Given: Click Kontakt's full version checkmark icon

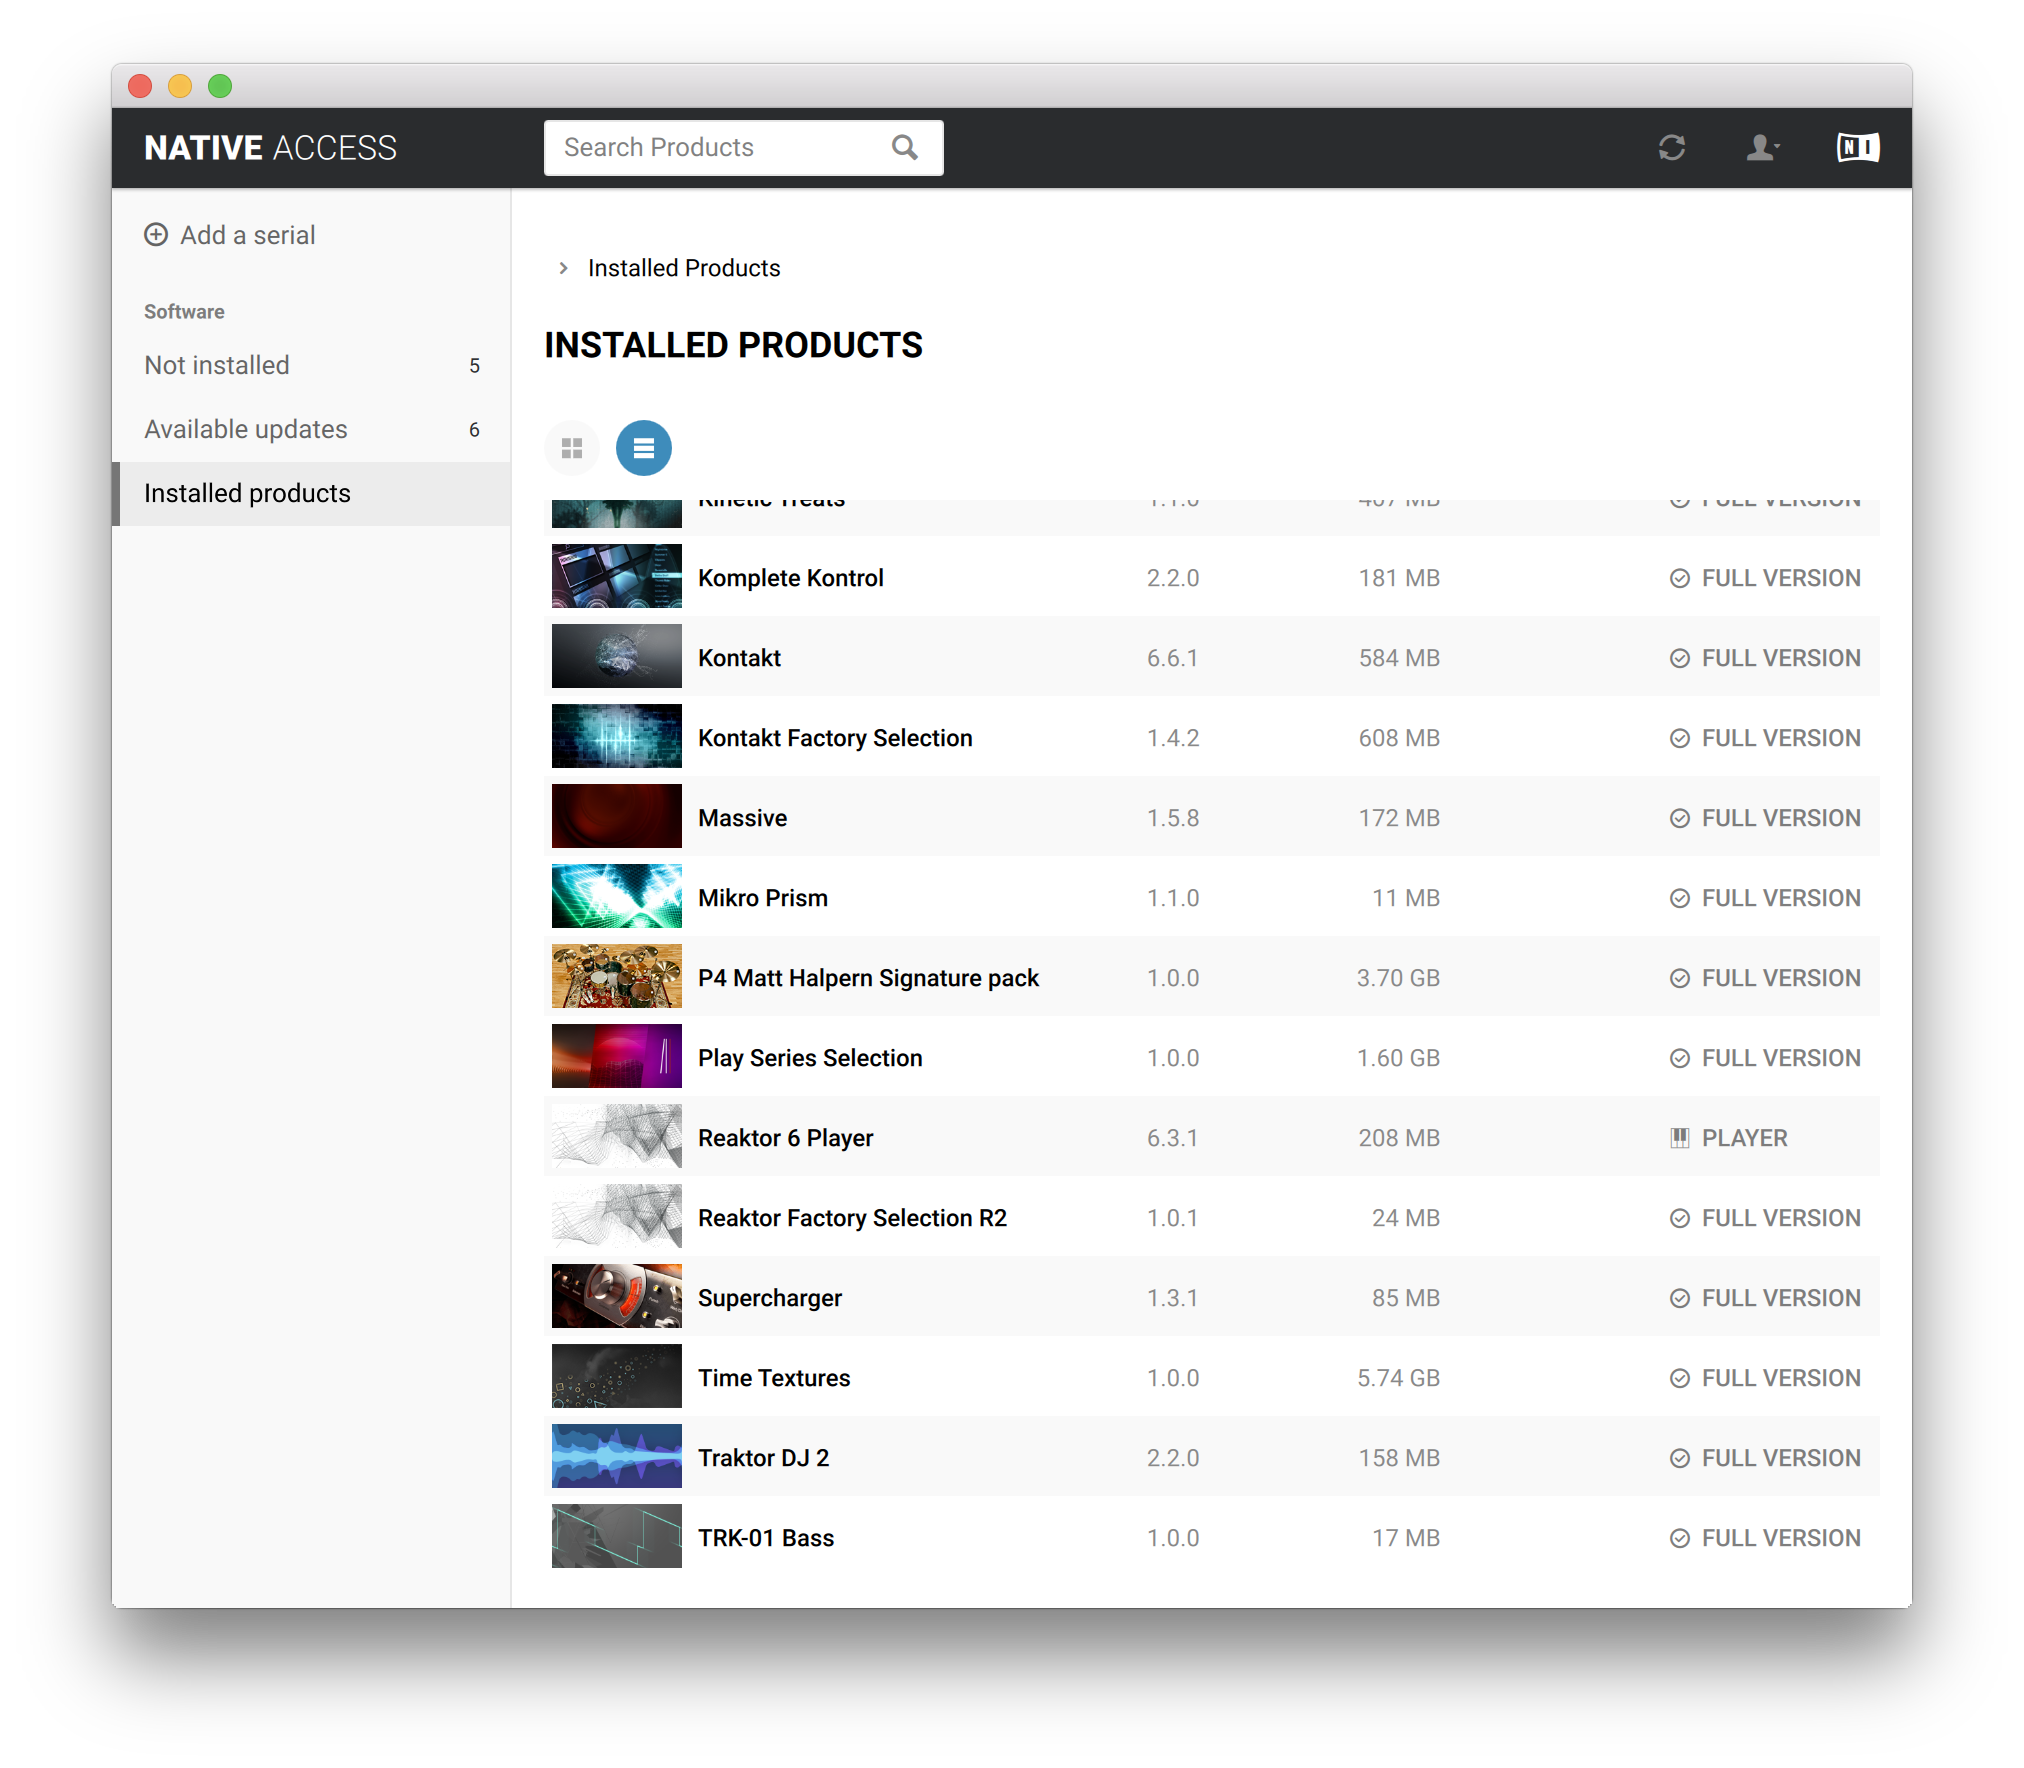Looking at the screenshot, I should coord(1679,658).
